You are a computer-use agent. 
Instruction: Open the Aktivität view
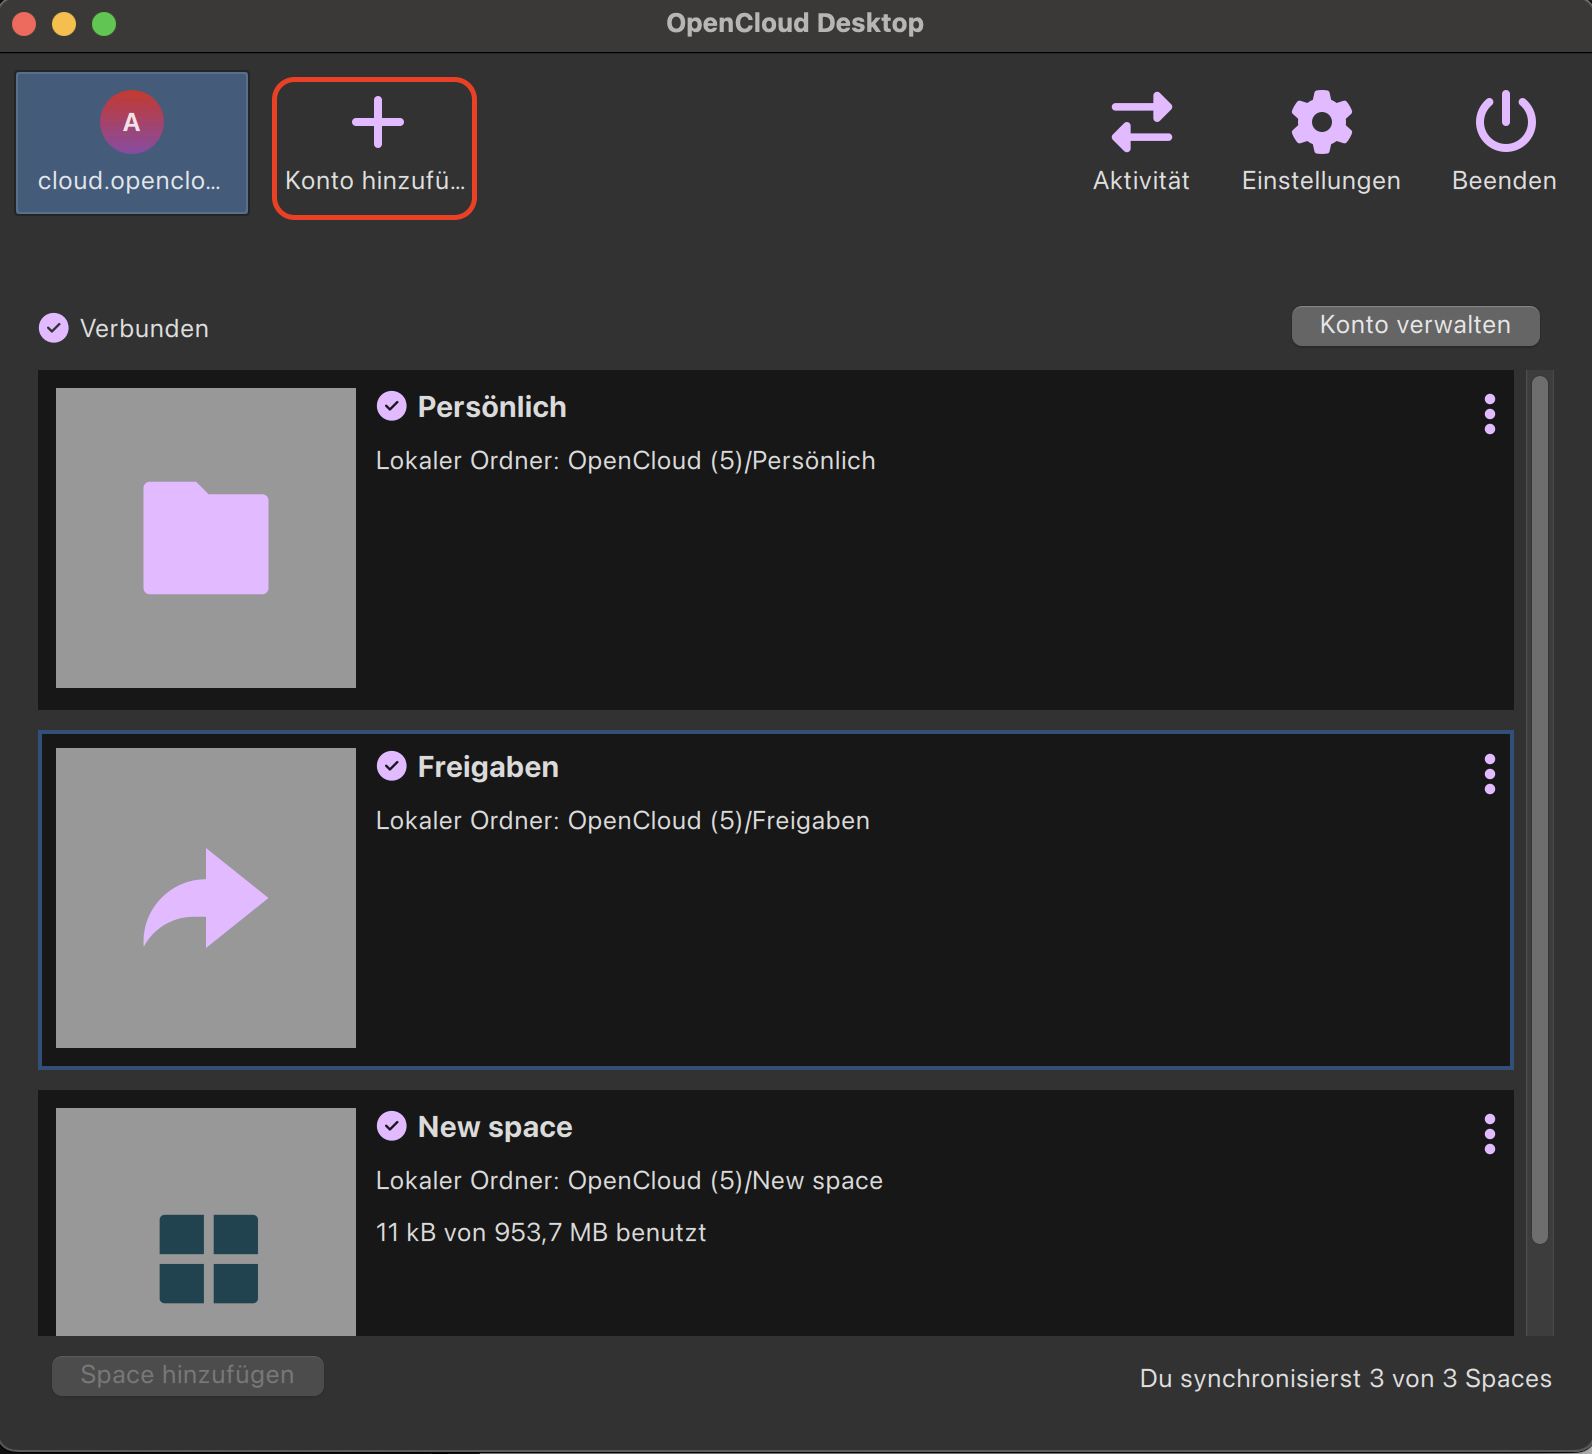click(1141, 143)
